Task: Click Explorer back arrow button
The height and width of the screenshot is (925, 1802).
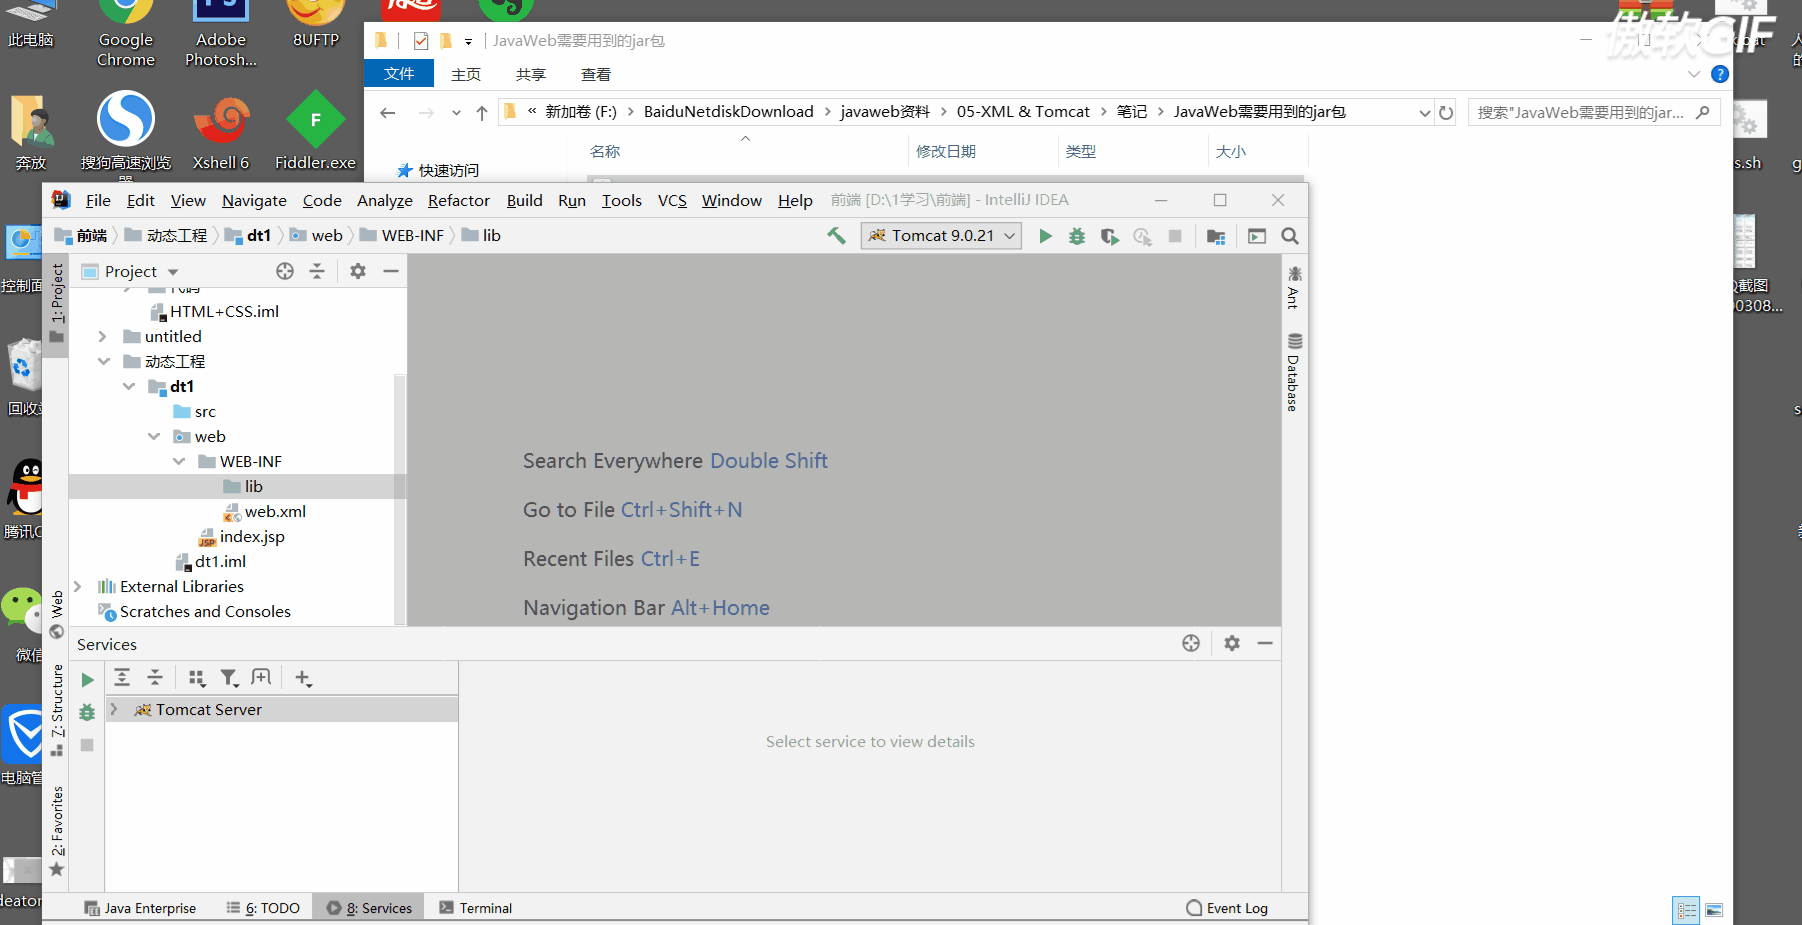Action: (388, 112)
